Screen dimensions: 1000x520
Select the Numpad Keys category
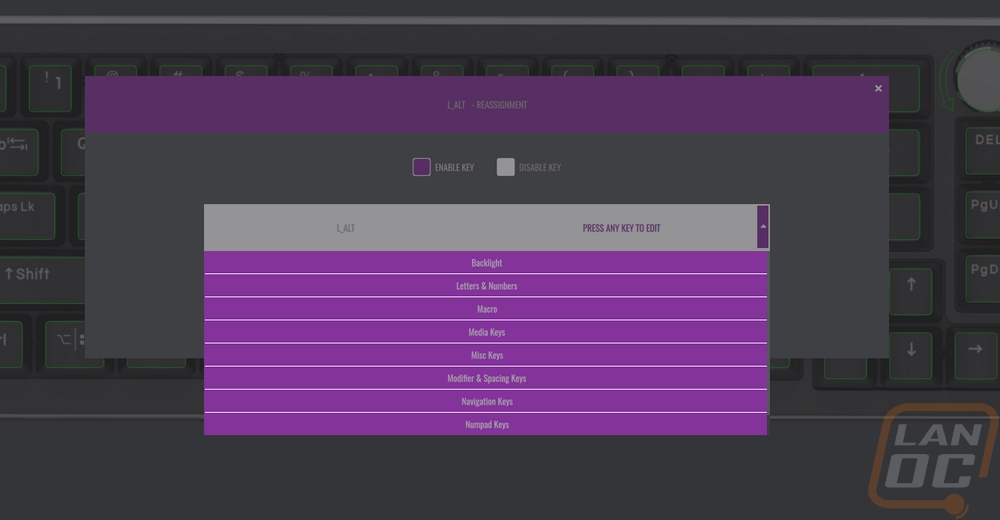pos(486,424)
